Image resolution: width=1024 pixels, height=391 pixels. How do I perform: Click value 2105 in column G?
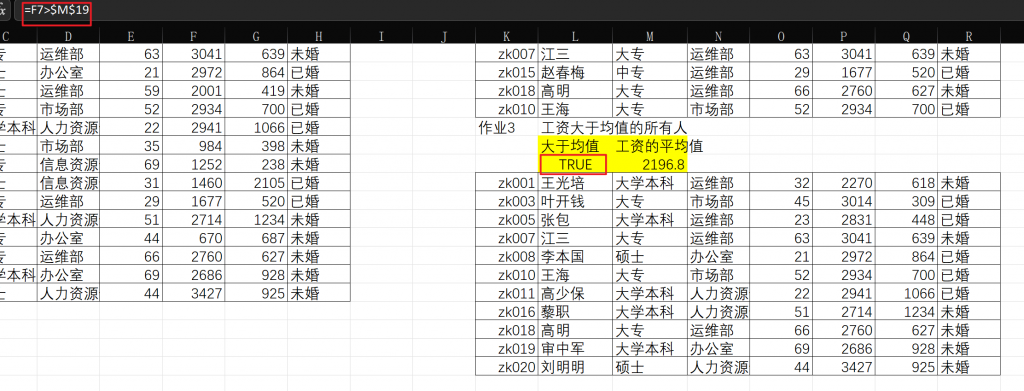point(256,183)
